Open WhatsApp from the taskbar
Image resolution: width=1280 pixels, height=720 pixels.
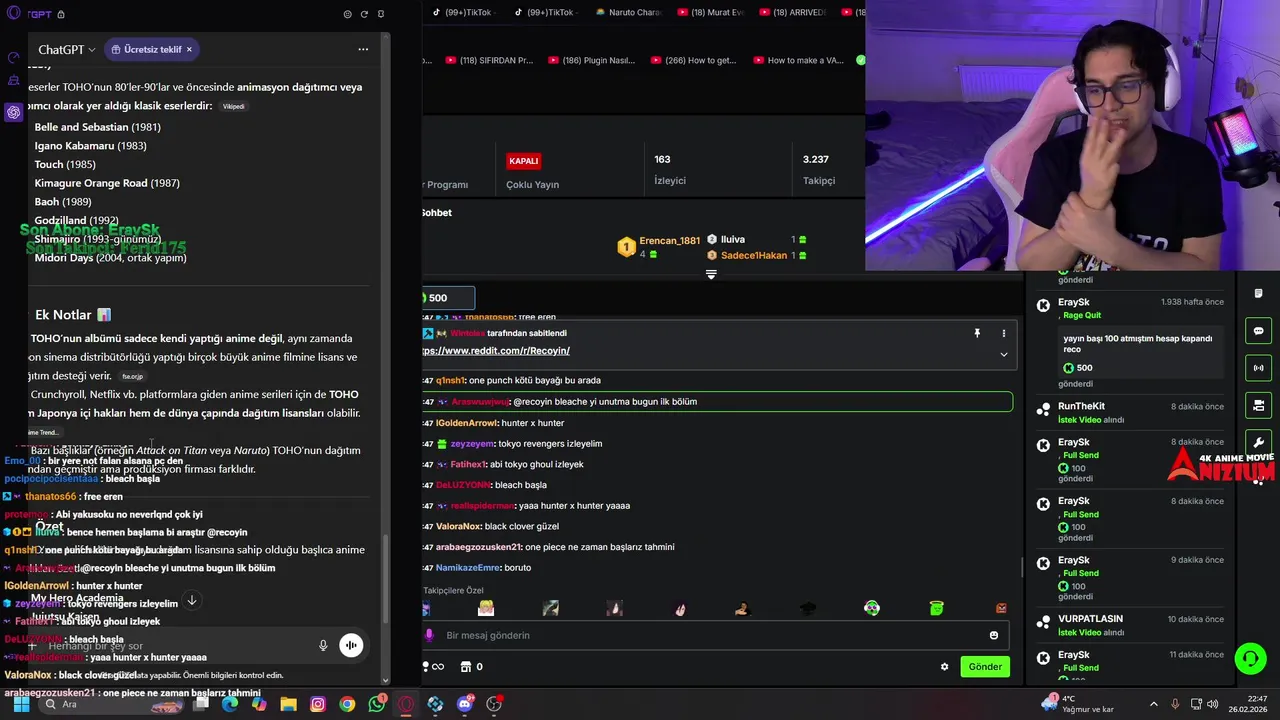click(x=376, y=704)
